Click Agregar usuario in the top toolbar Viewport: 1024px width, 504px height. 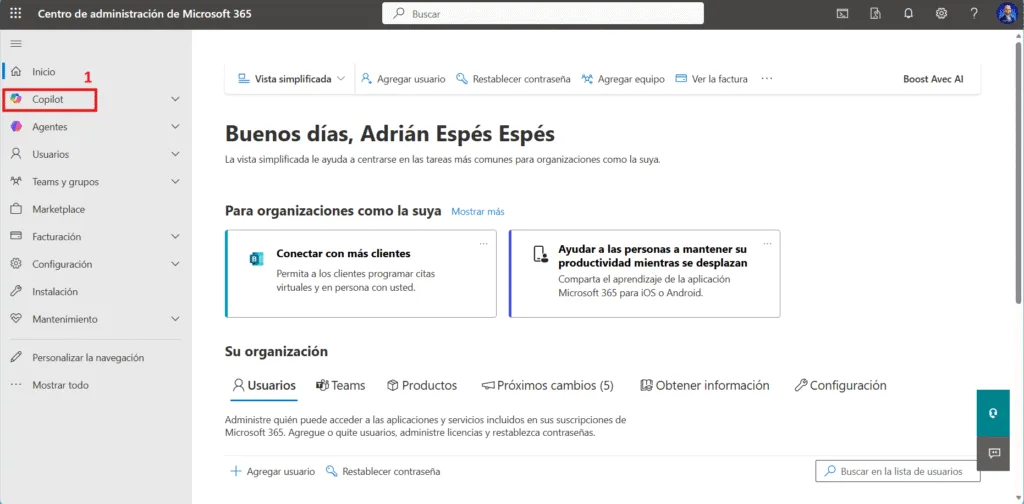click(x=403, y=79)
